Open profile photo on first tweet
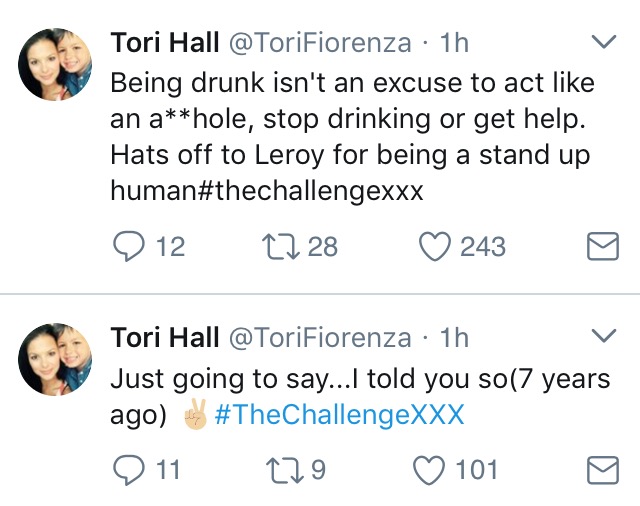The image size is (640, 506). point(55,64)
